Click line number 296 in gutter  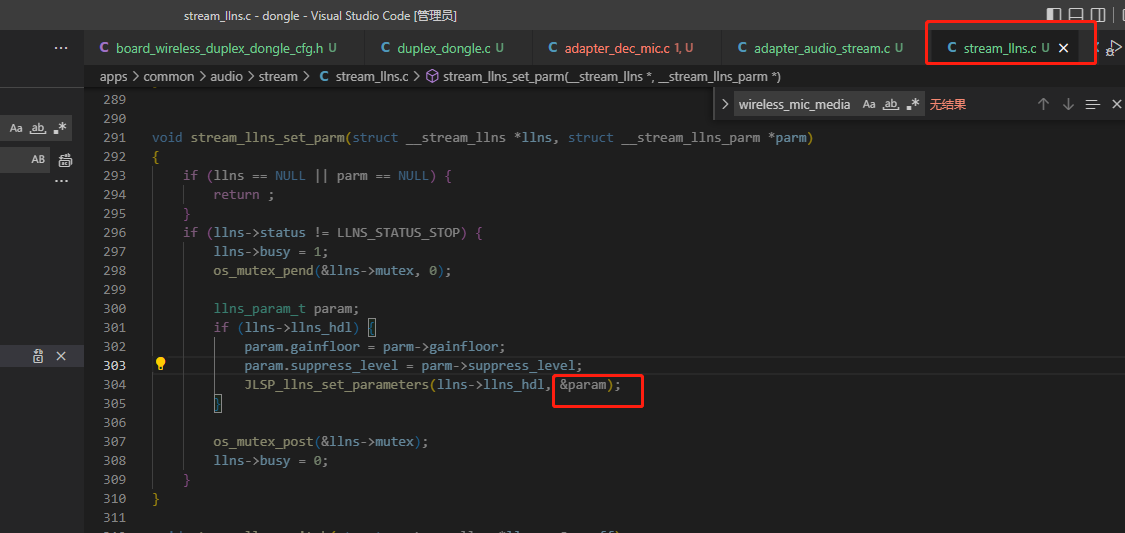click(116, 232)
